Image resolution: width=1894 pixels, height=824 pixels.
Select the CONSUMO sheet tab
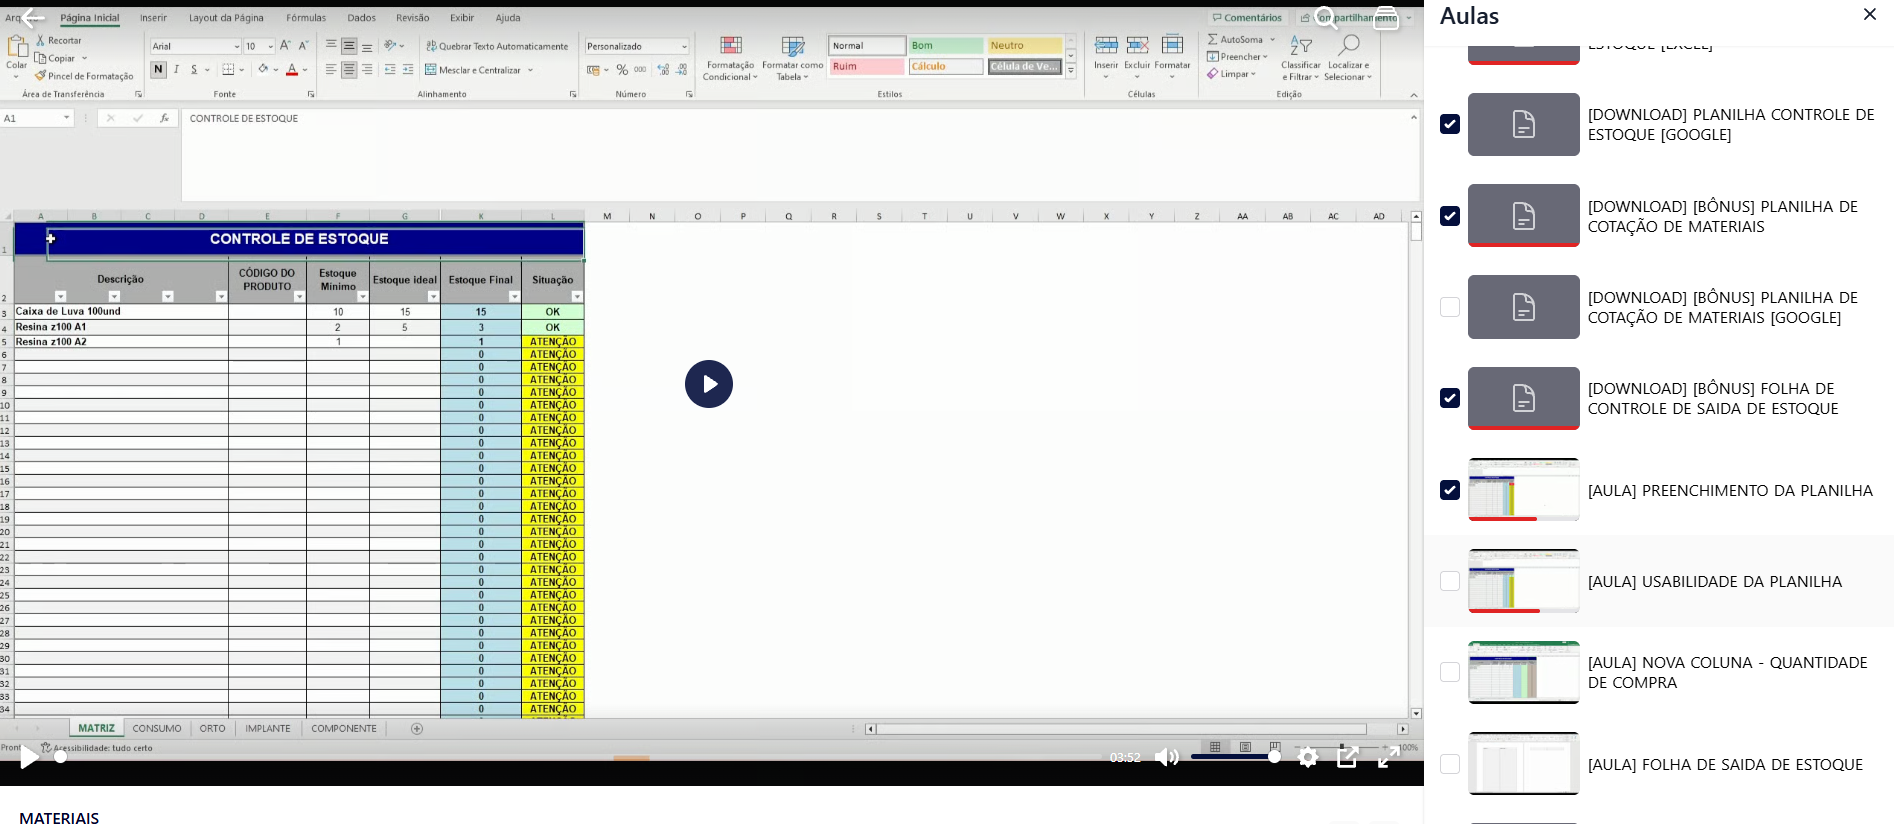(157, 728)
